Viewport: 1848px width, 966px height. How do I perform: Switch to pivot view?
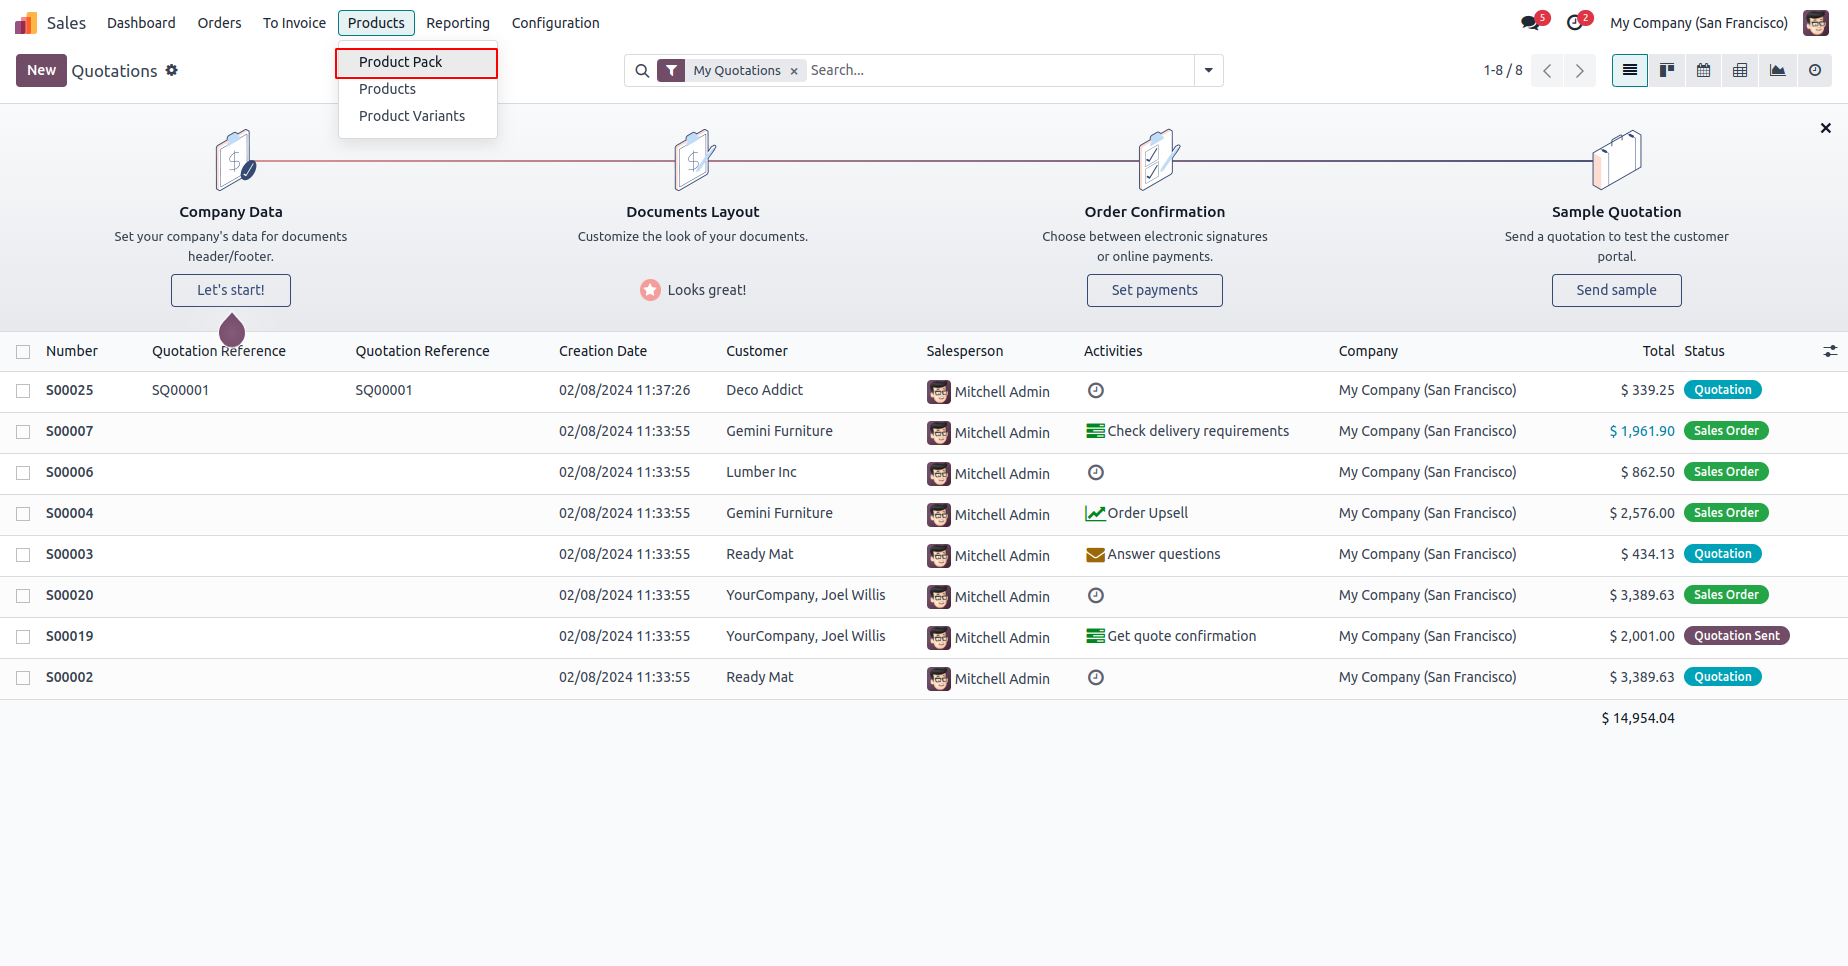coord(1740,70)
